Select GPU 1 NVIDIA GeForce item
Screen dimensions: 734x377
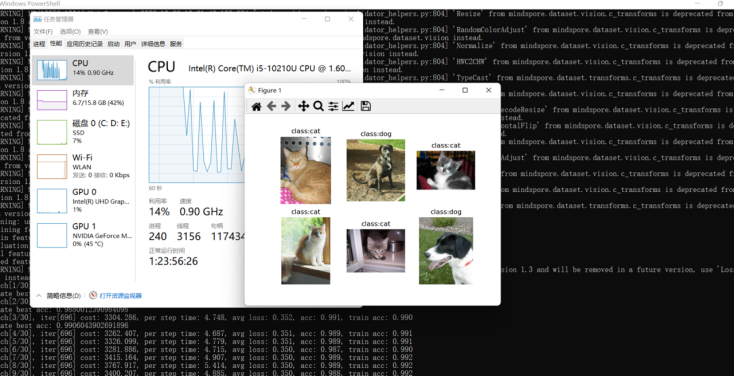[x=83, y=234]
